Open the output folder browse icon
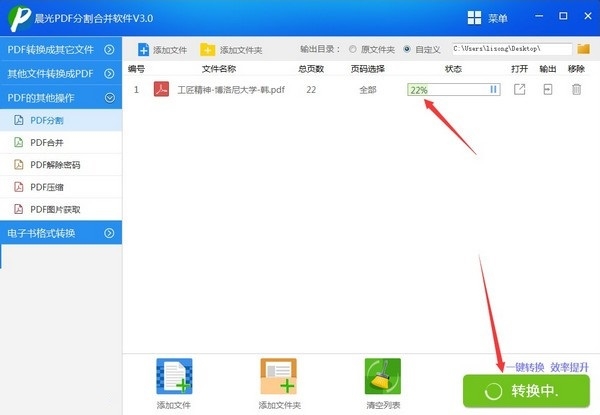The height and width of the screenshot is (415, 600). (583, 49)
